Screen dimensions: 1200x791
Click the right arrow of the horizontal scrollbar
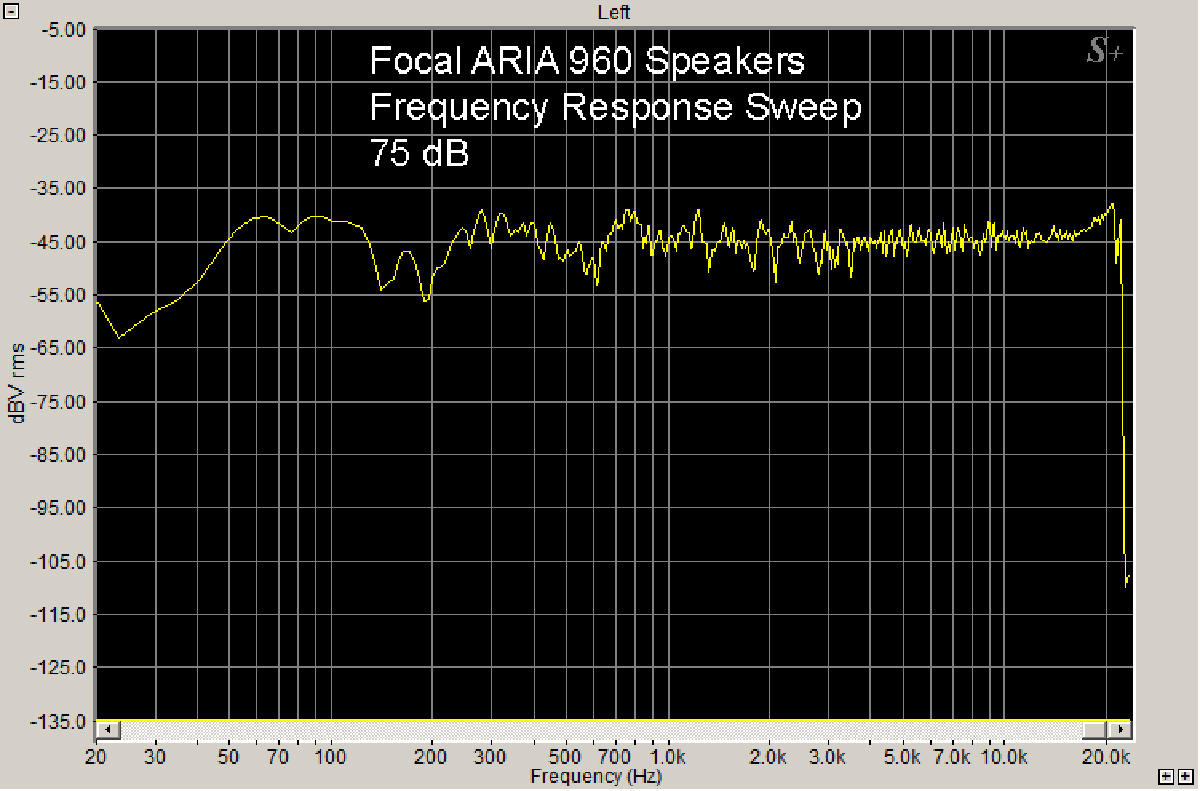1122,730
